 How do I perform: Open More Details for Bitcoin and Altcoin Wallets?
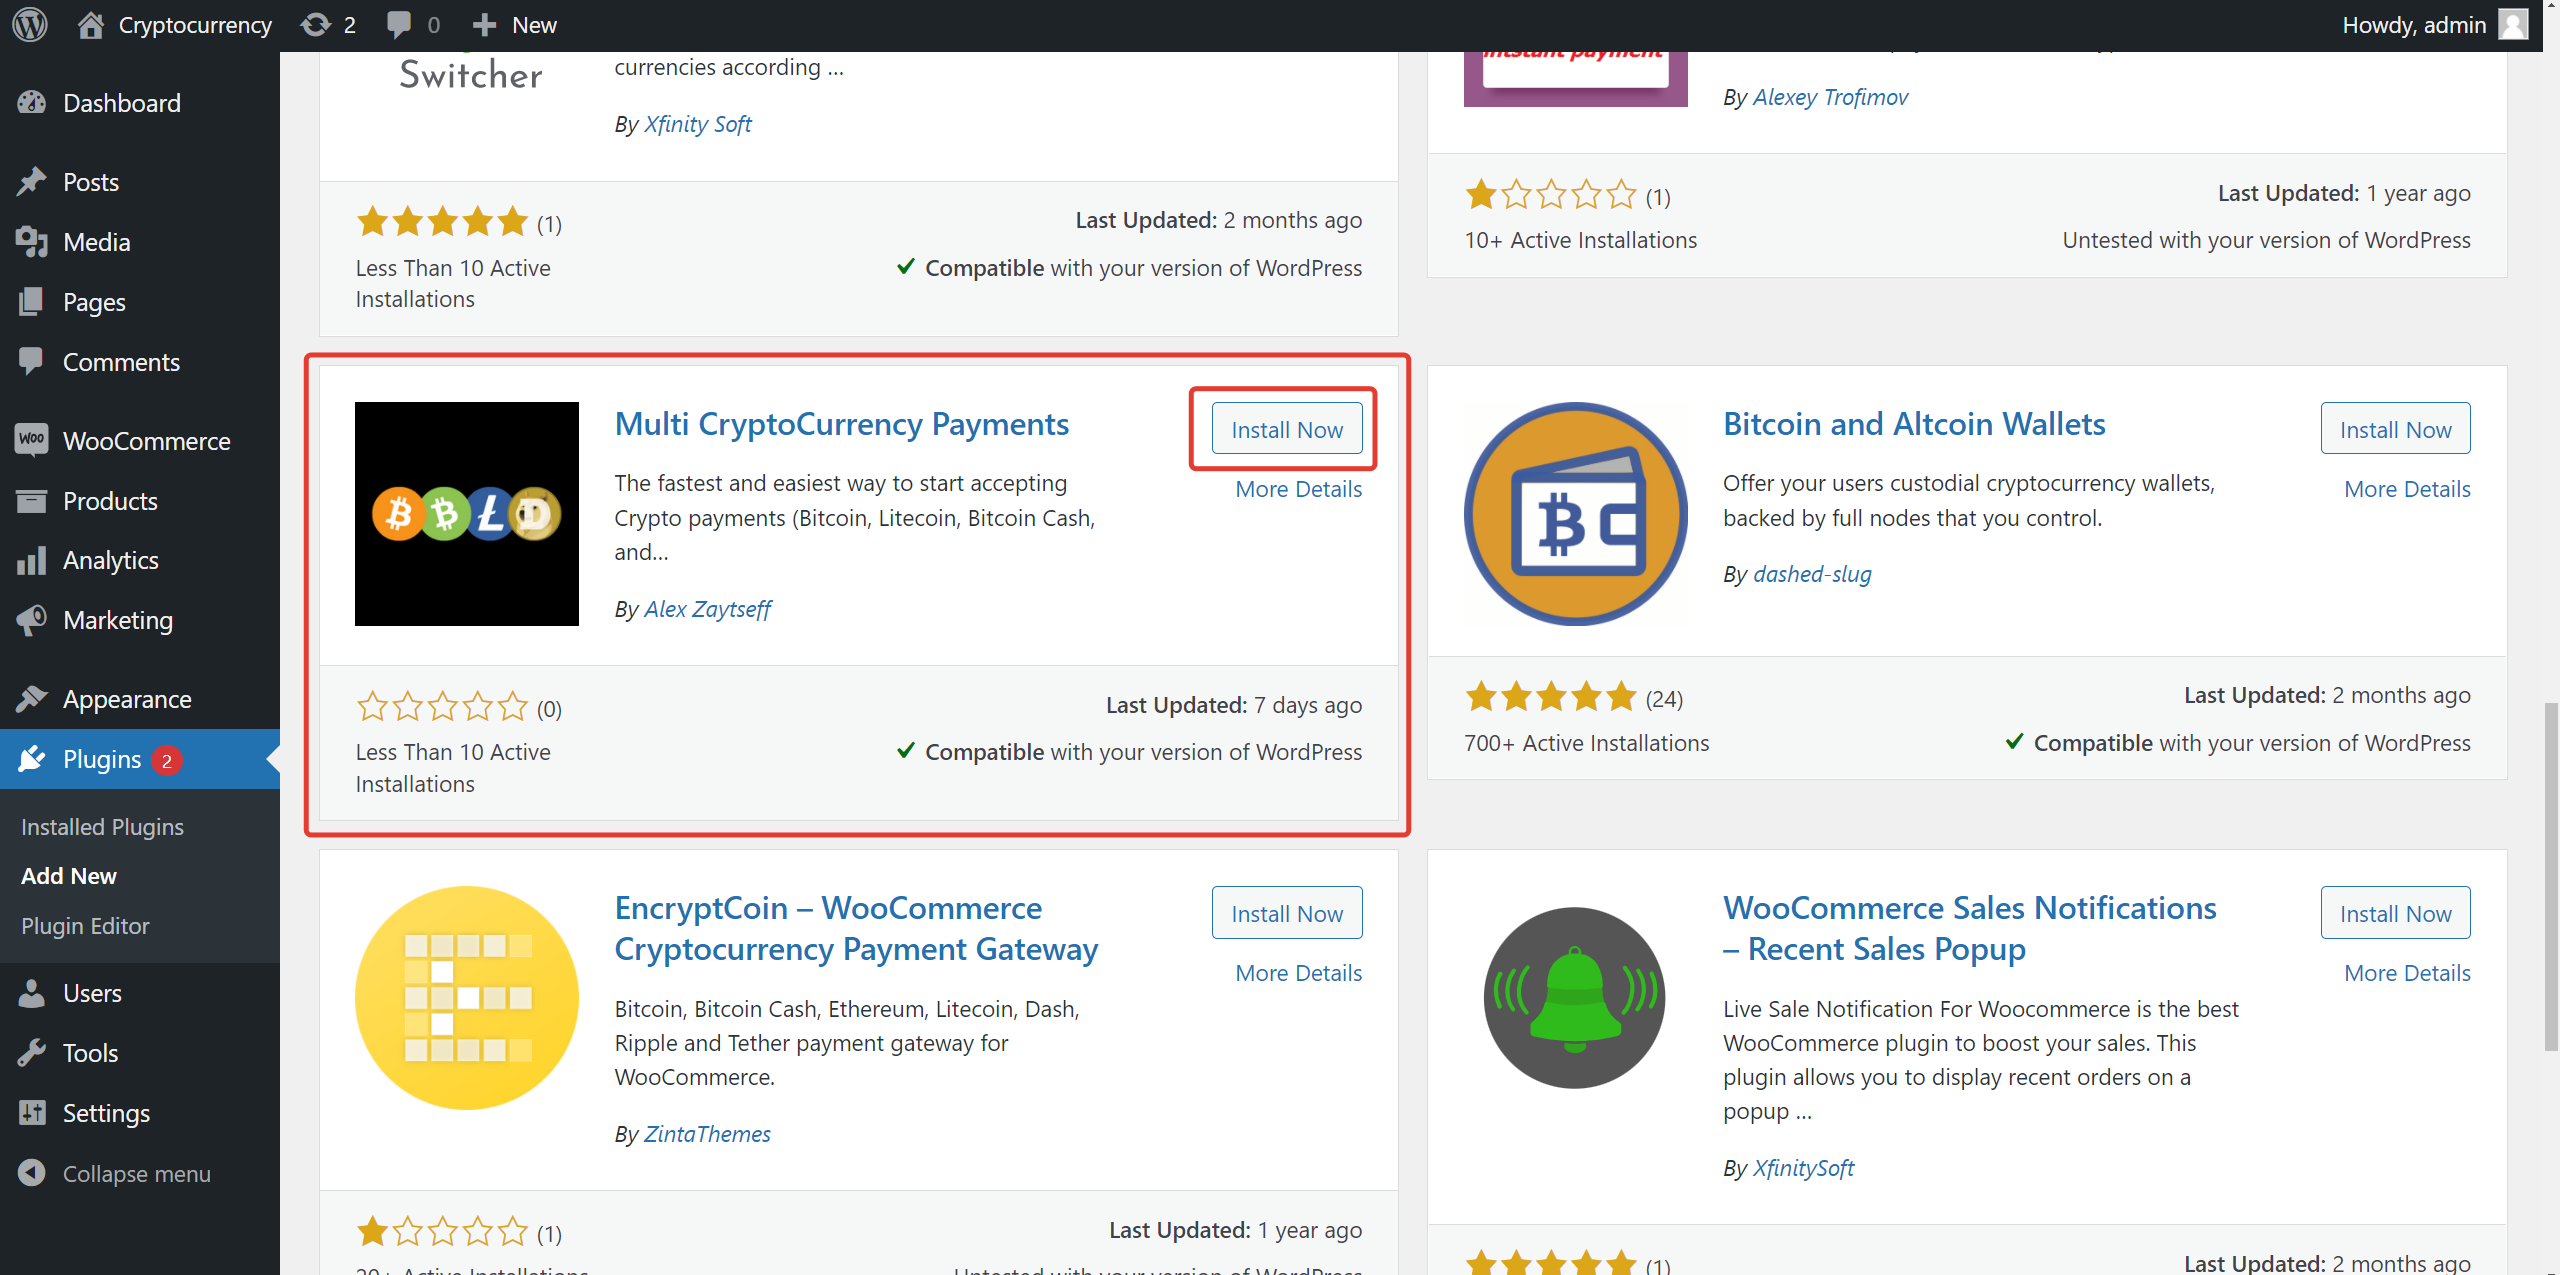(x=2408, y=489)
